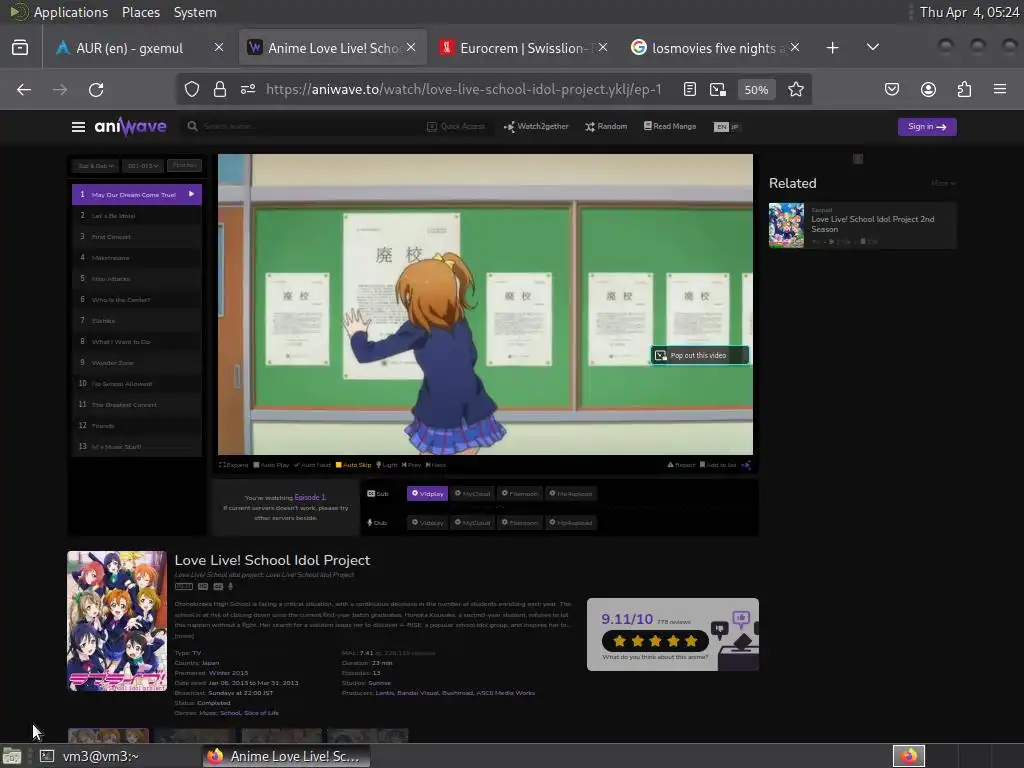Image resolution: width=1024 pixels, height=768 pixels.
Task: Open the Slice of Life genre link
Action: pyautogui.click(x=261, y=713)
